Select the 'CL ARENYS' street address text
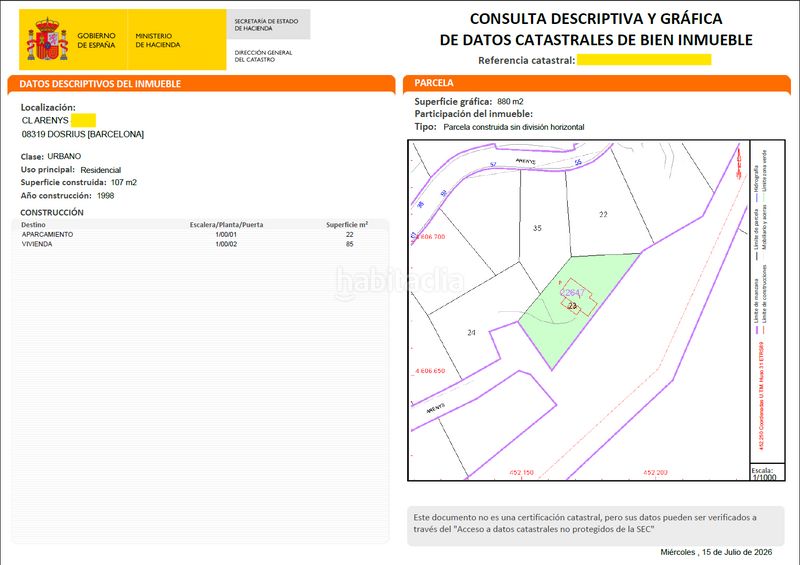 (45, 120)
